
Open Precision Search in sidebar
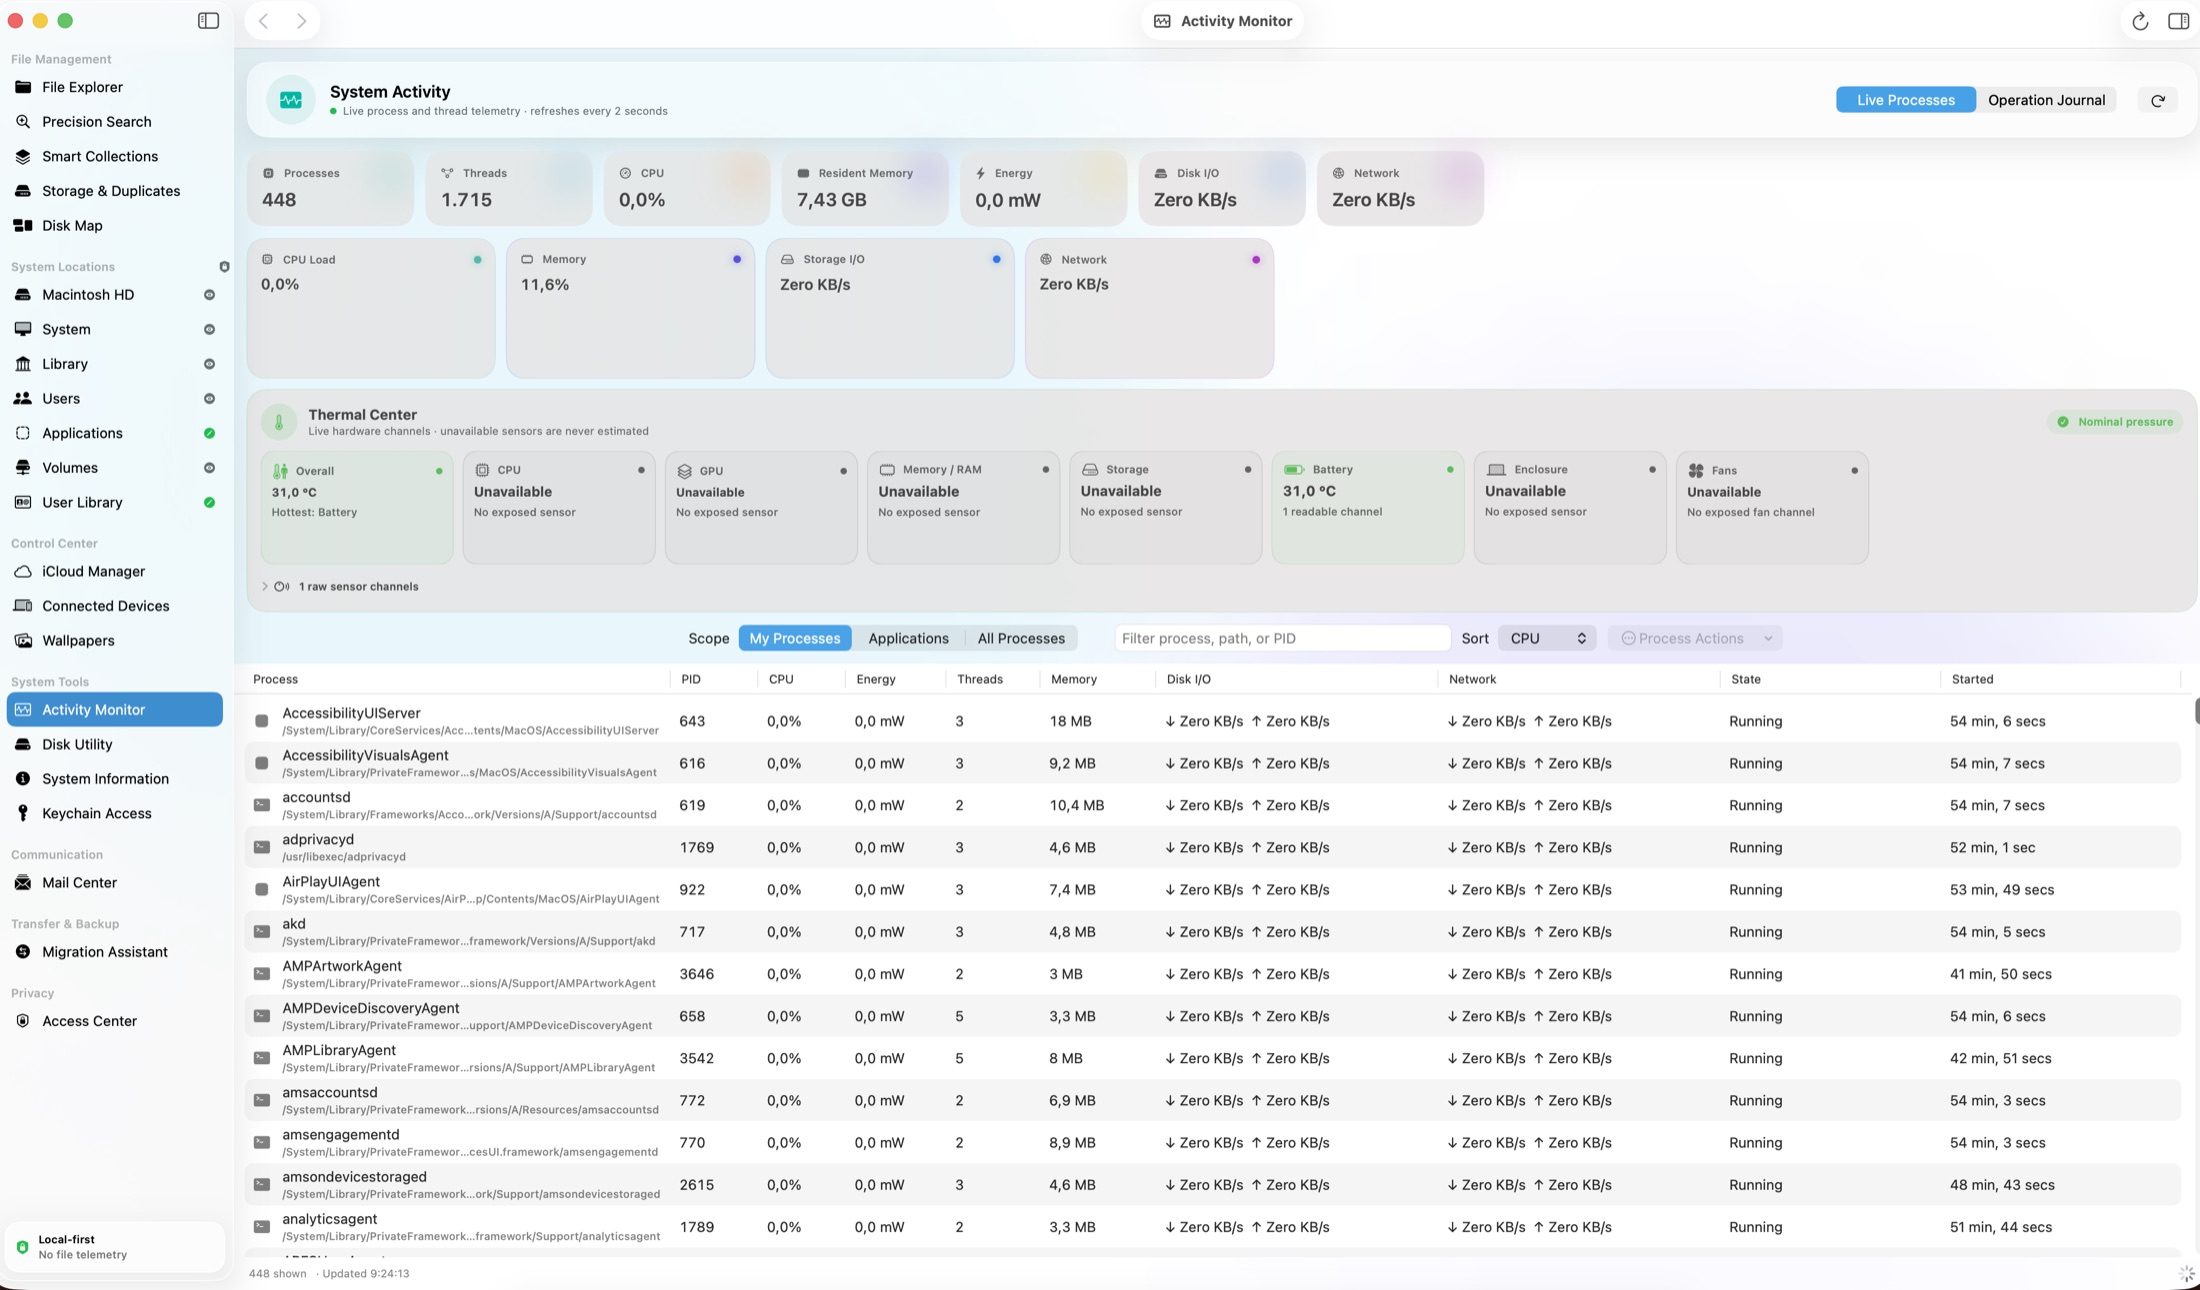coord(114,122)
